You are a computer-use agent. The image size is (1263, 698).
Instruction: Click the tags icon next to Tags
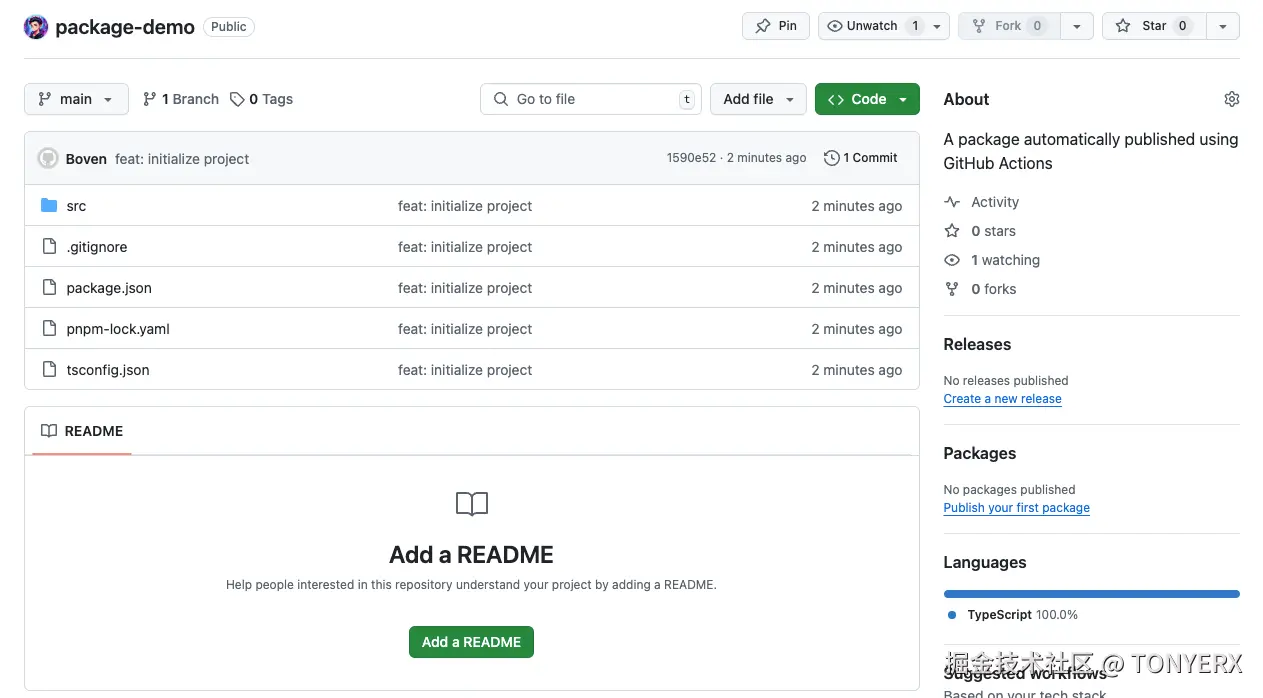(237, 99)
